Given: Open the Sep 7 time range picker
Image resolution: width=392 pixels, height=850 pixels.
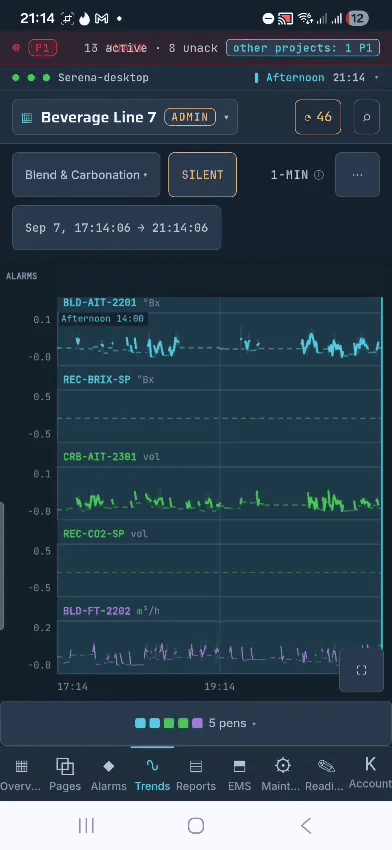Looking at the screenshot, I should click(117, 228).
